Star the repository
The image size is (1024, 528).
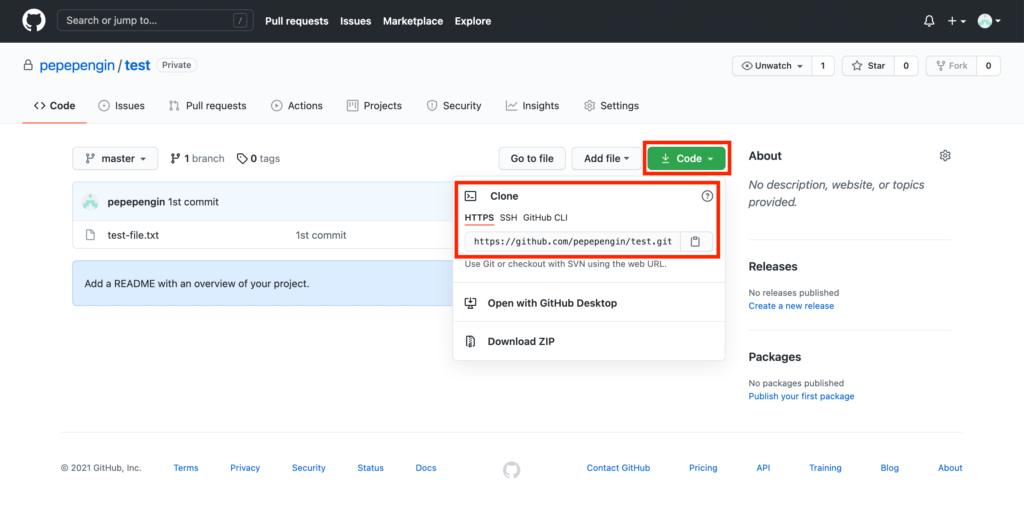coord(868,66)
